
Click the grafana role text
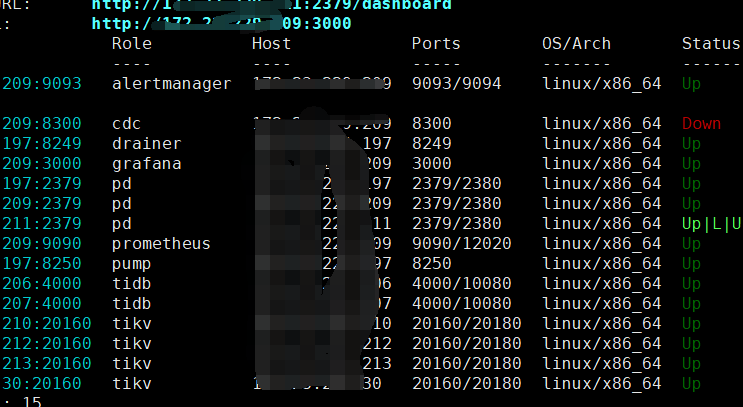[146, 164]
